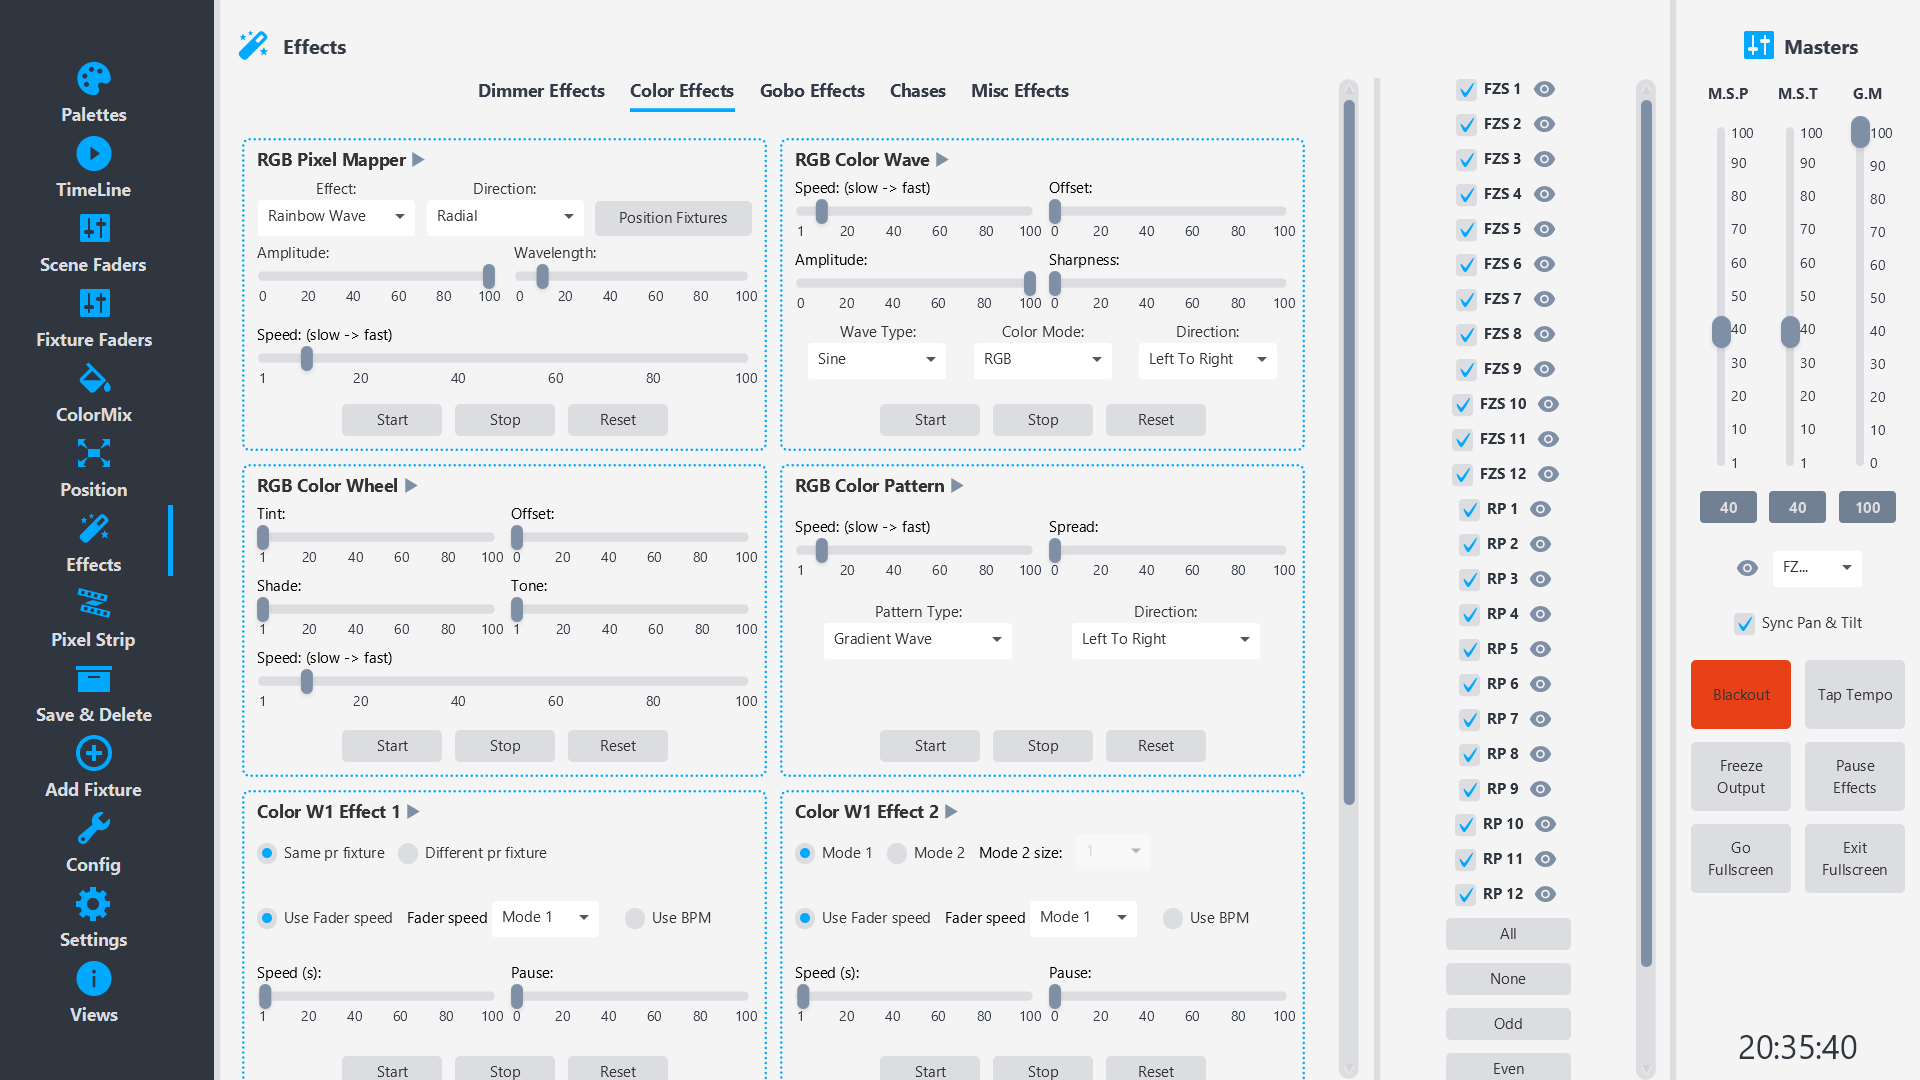The image size is (1920, 1080).
Task: Open the Palettes panel icon
Action: 94,79
